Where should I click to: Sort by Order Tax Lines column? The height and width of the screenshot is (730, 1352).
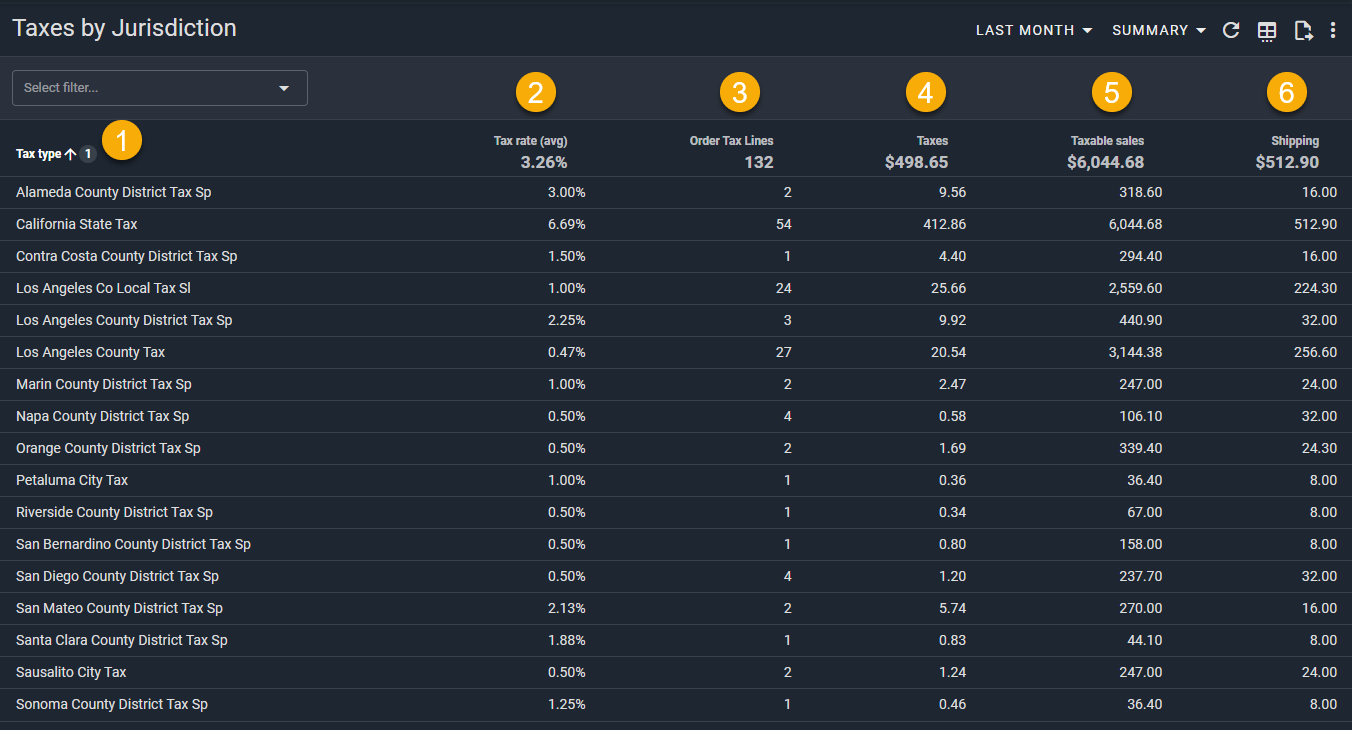[x=731, y=141]
